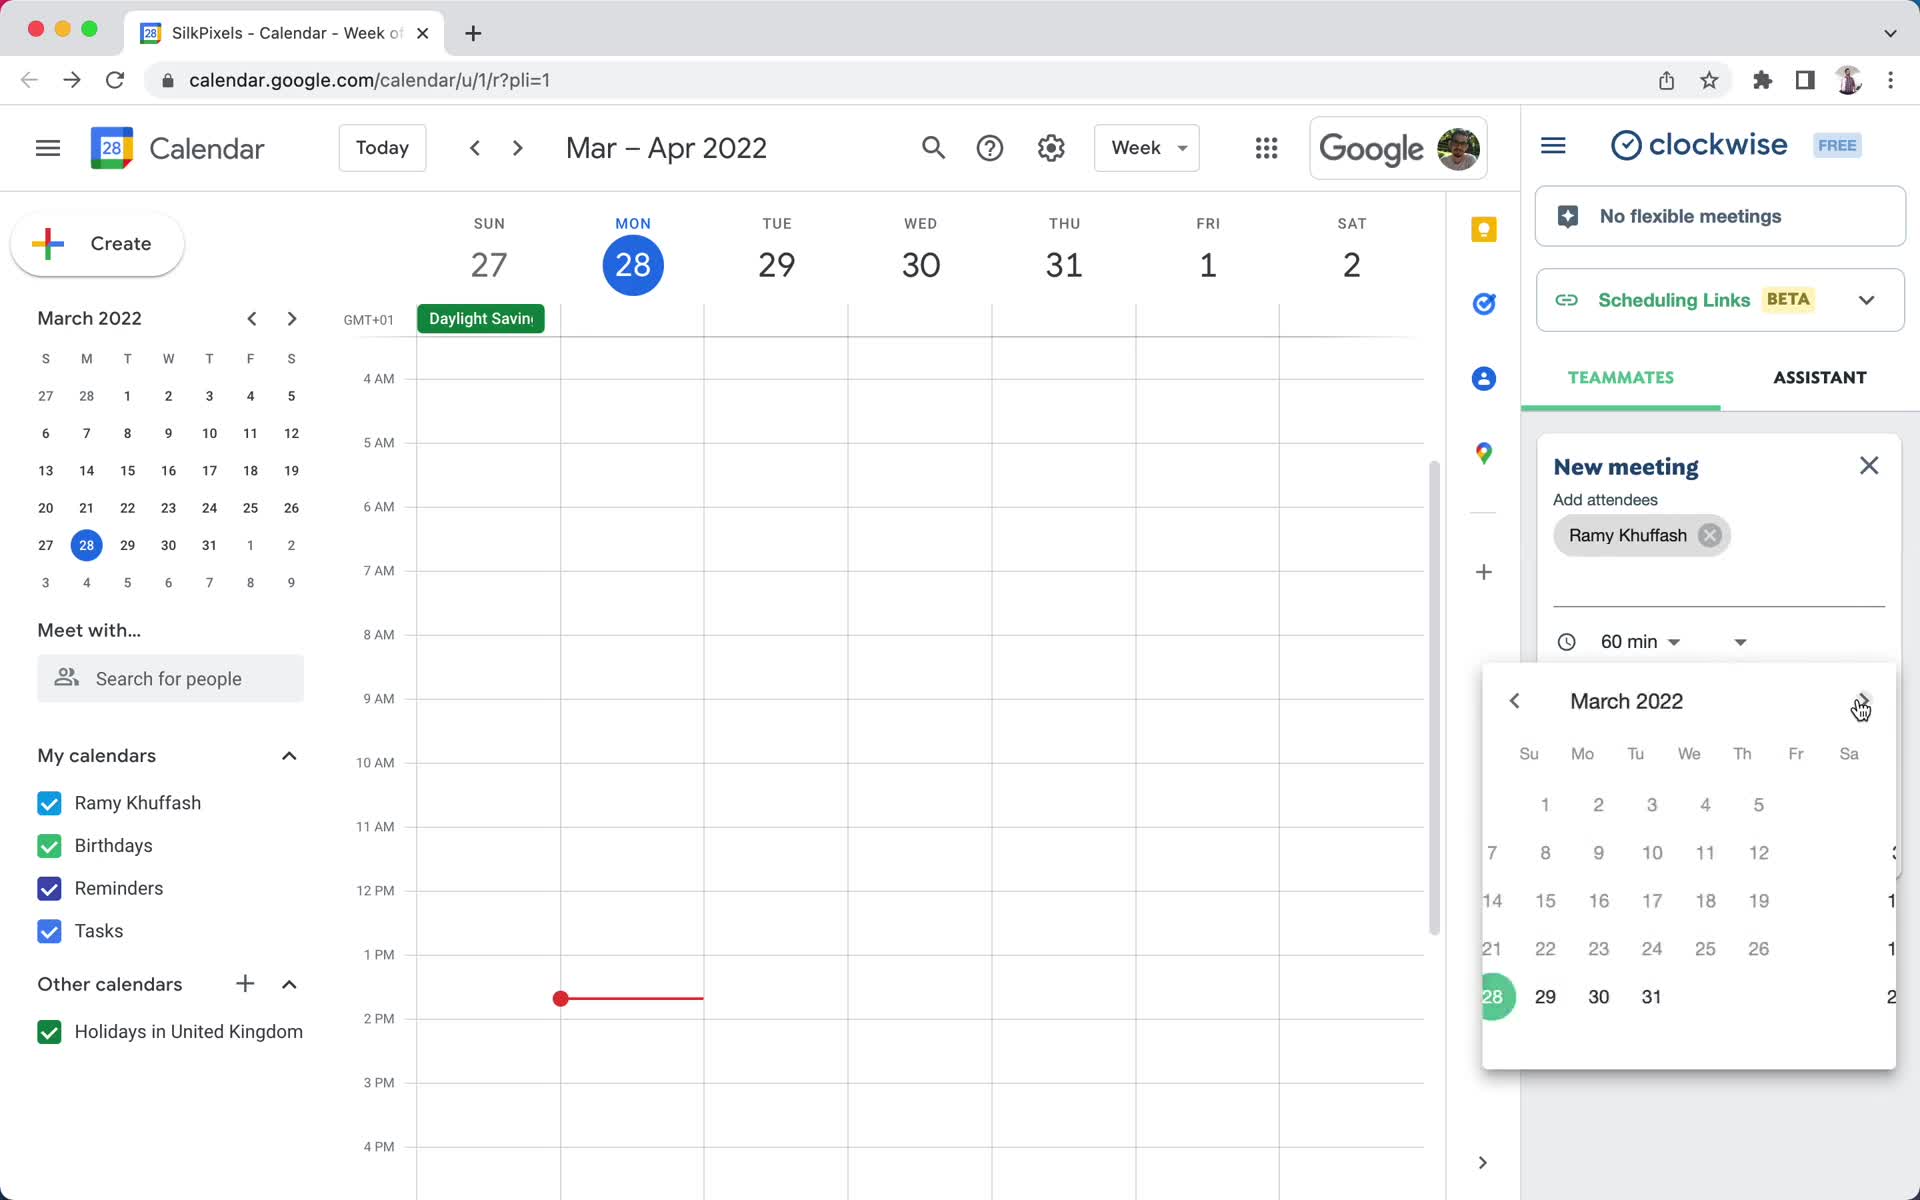Screen dimensions: 1920x1200
Task: Pick day 31 in Clockwise date picker
Action: click(1652, 997)
